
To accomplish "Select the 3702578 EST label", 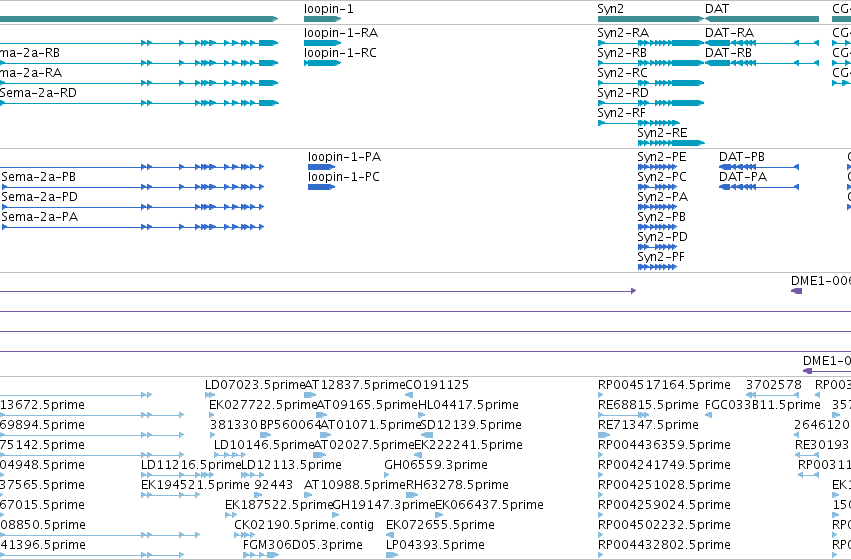I will pyautogui.click(x=773, y=385).
